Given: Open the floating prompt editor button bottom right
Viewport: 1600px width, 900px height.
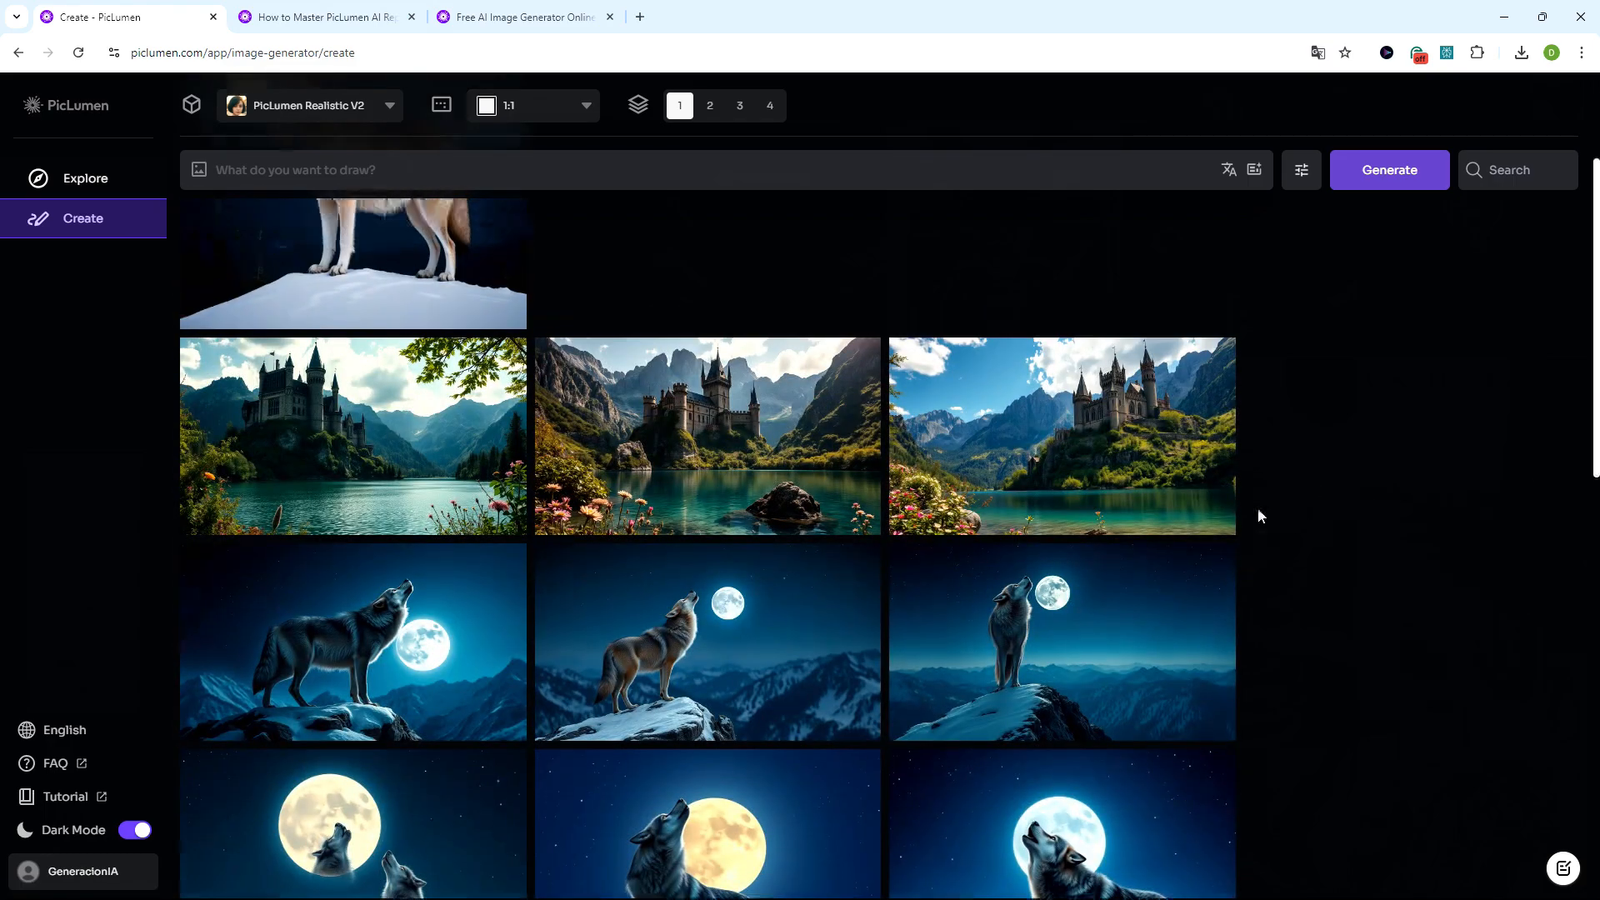Looking at the screenshot, I should 1562,868.
